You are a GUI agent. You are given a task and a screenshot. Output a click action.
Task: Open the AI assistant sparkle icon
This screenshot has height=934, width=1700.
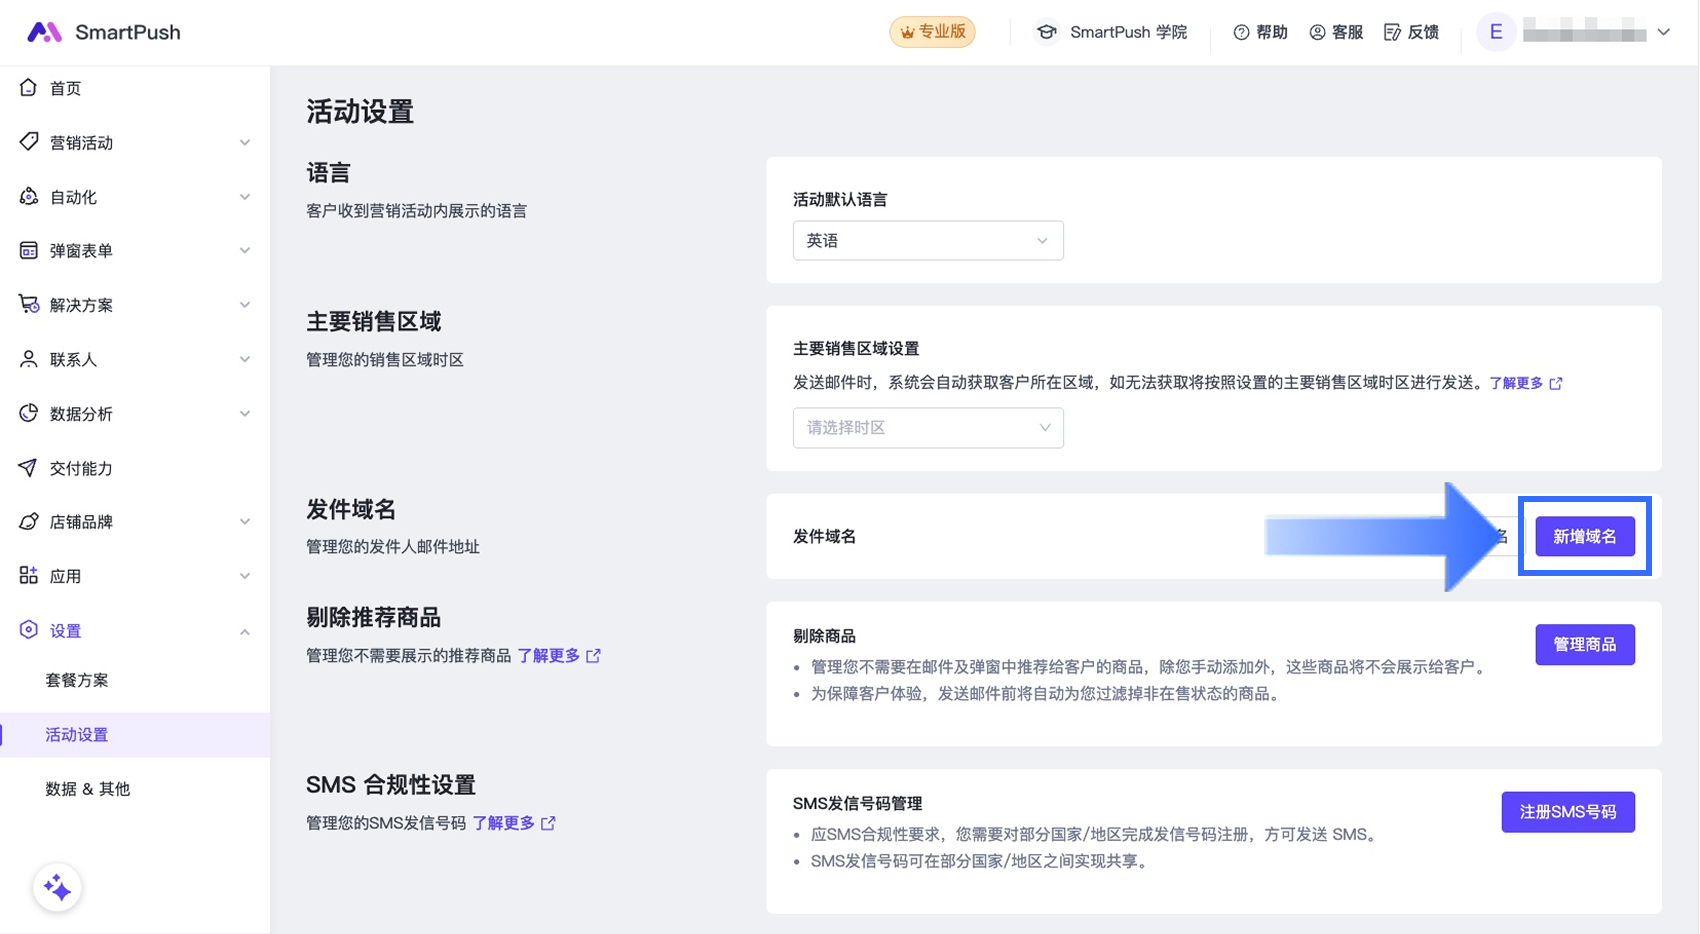[x=57, y=888]
